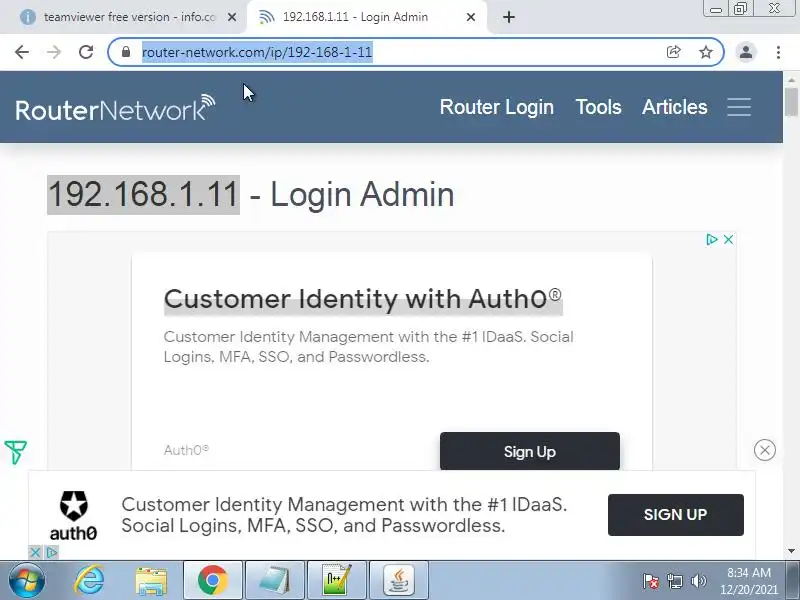The image size is (800, 600).
Task: Close bottom ad via small X icon
Action: [x=35, y=552]
